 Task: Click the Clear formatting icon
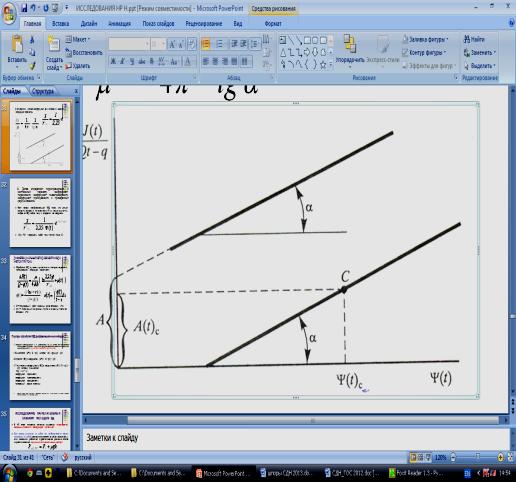tap(192, 44)
